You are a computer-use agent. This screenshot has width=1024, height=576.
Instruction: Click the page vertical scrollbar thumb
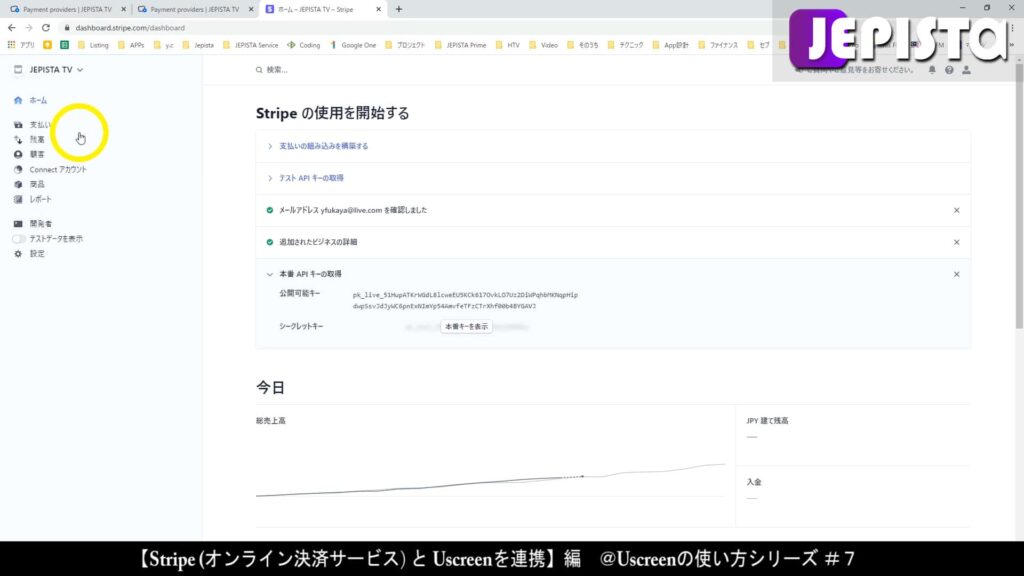click(x=1019, y=195)
